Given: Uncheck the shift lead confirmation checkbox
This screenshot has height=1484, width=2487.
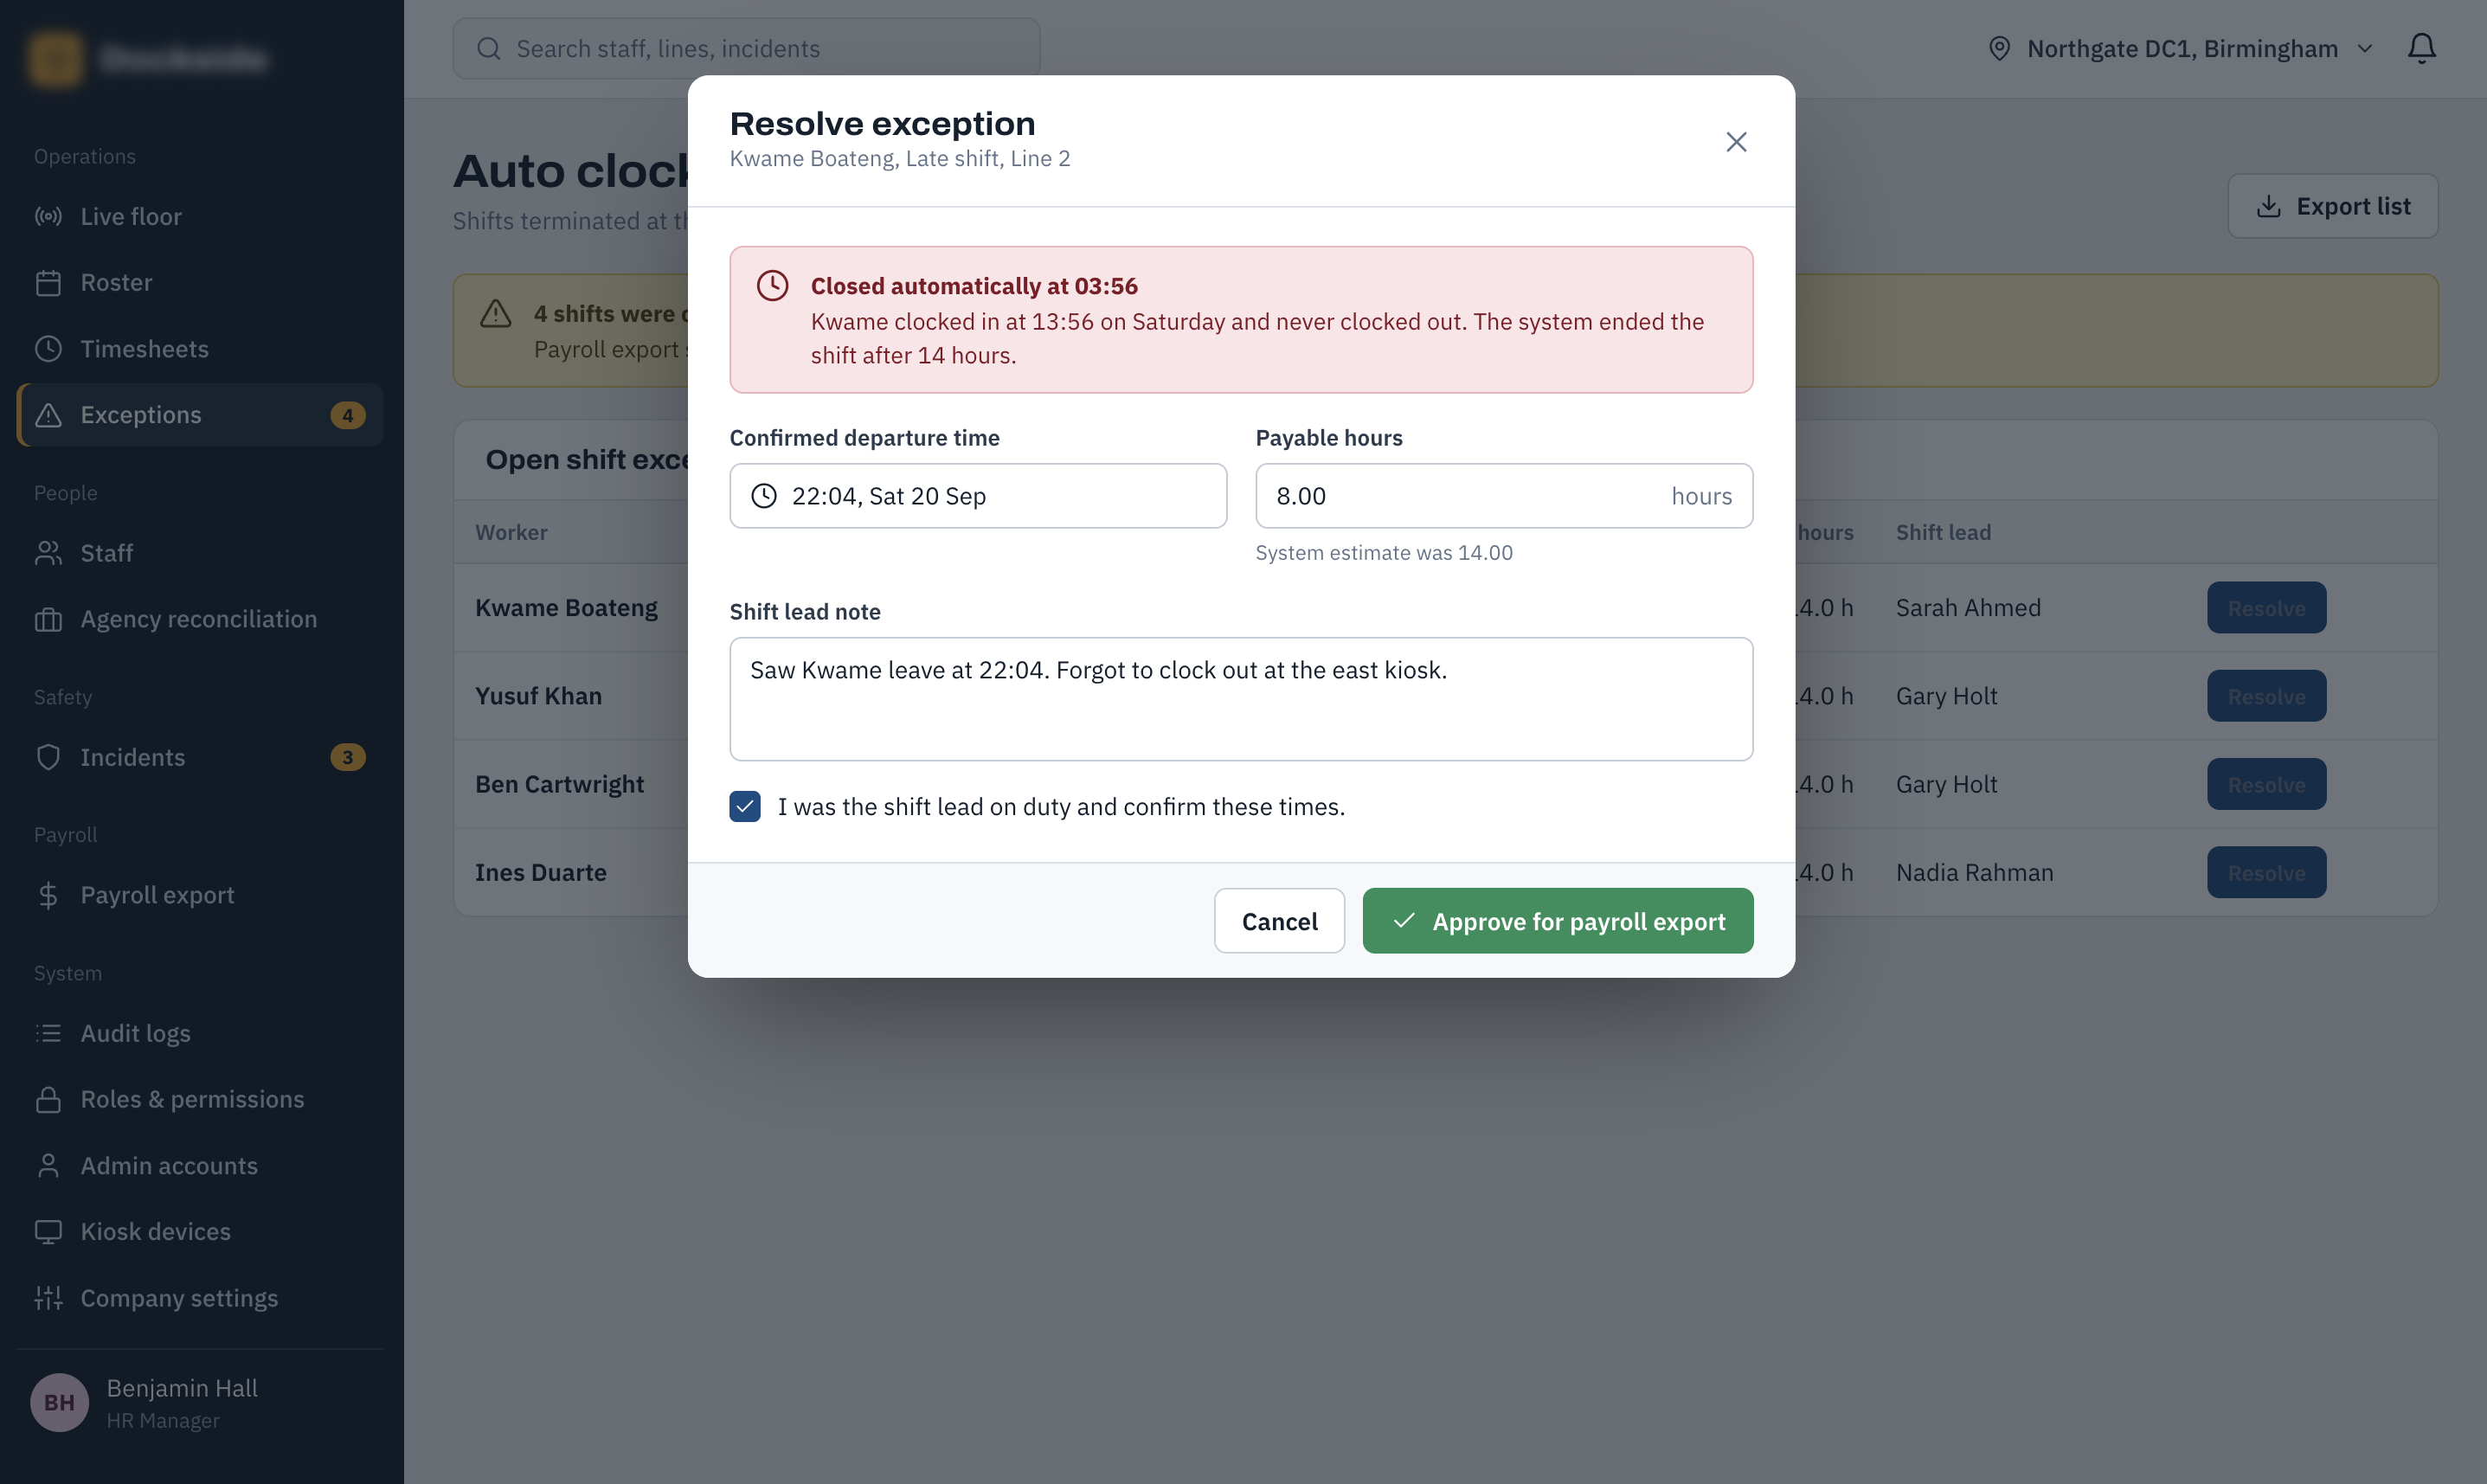Looking at the screenshot, I should pos(745,806).
